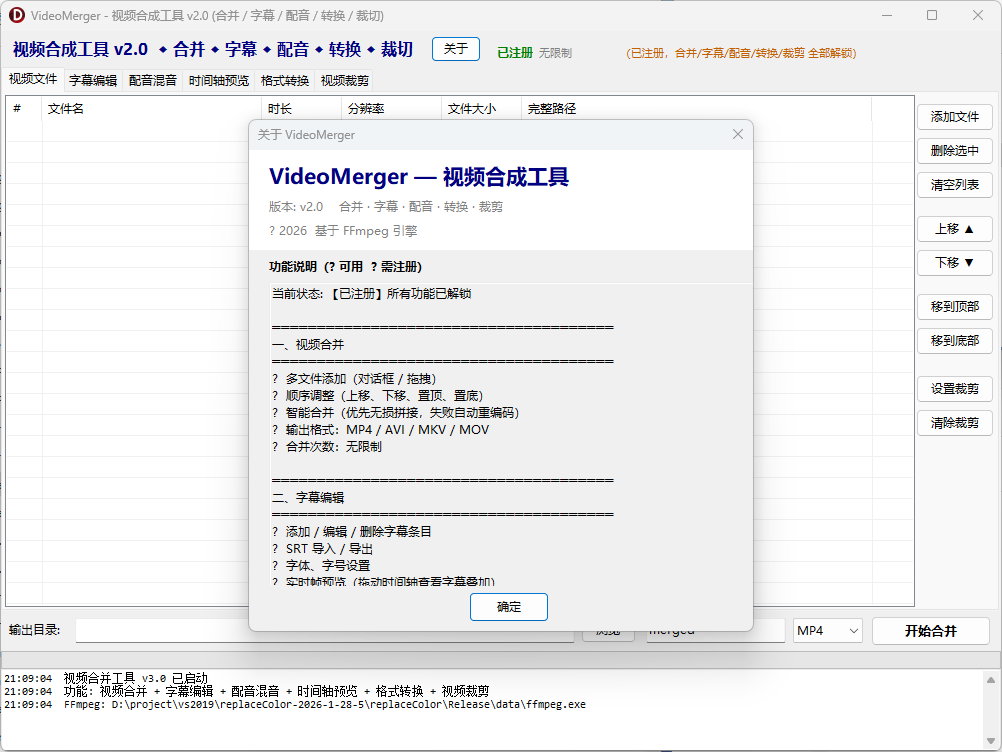Click 移到底部 to move file to bottom
The width and height of the screenshot is (1002, 752).
point(954,341)
